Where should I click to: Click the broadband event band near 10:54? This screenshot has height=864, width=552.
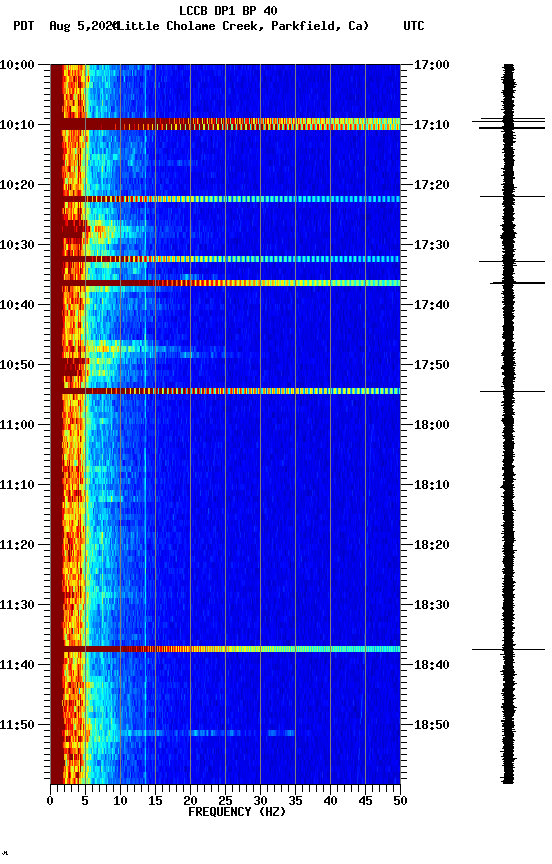(225, 391)
